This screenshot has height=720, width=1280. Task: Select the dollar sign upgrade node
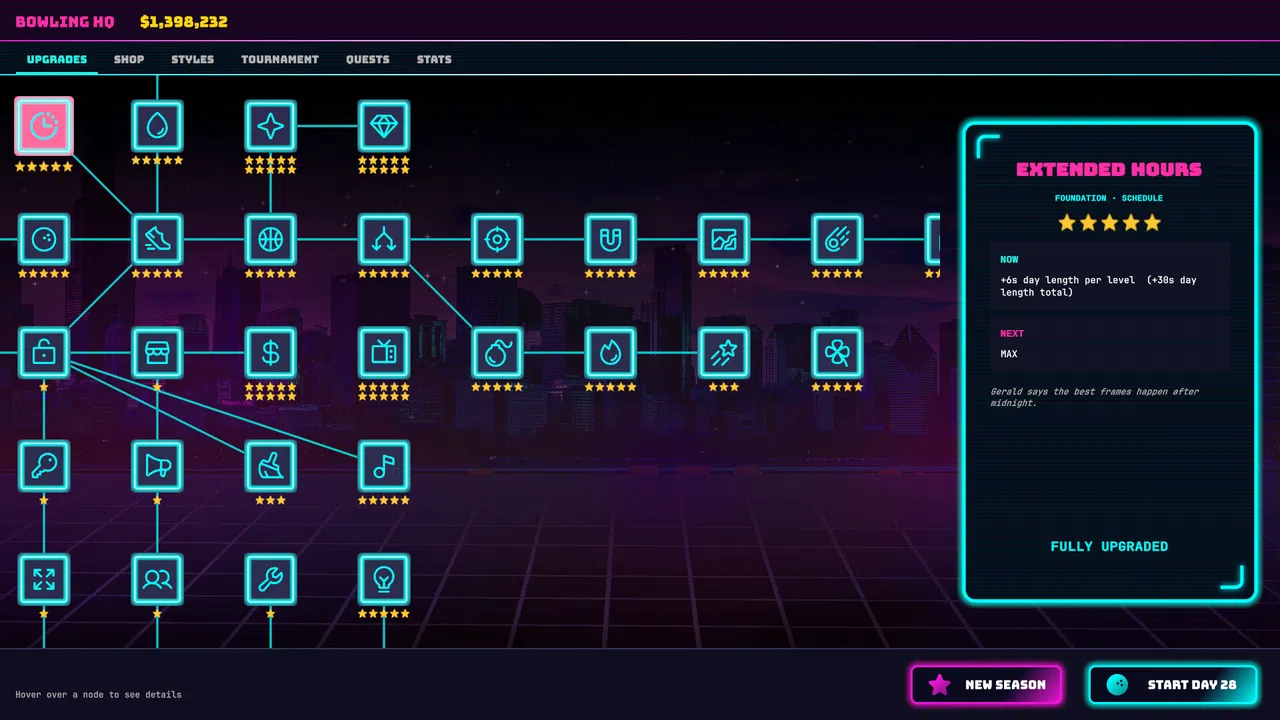click(270, 352)
